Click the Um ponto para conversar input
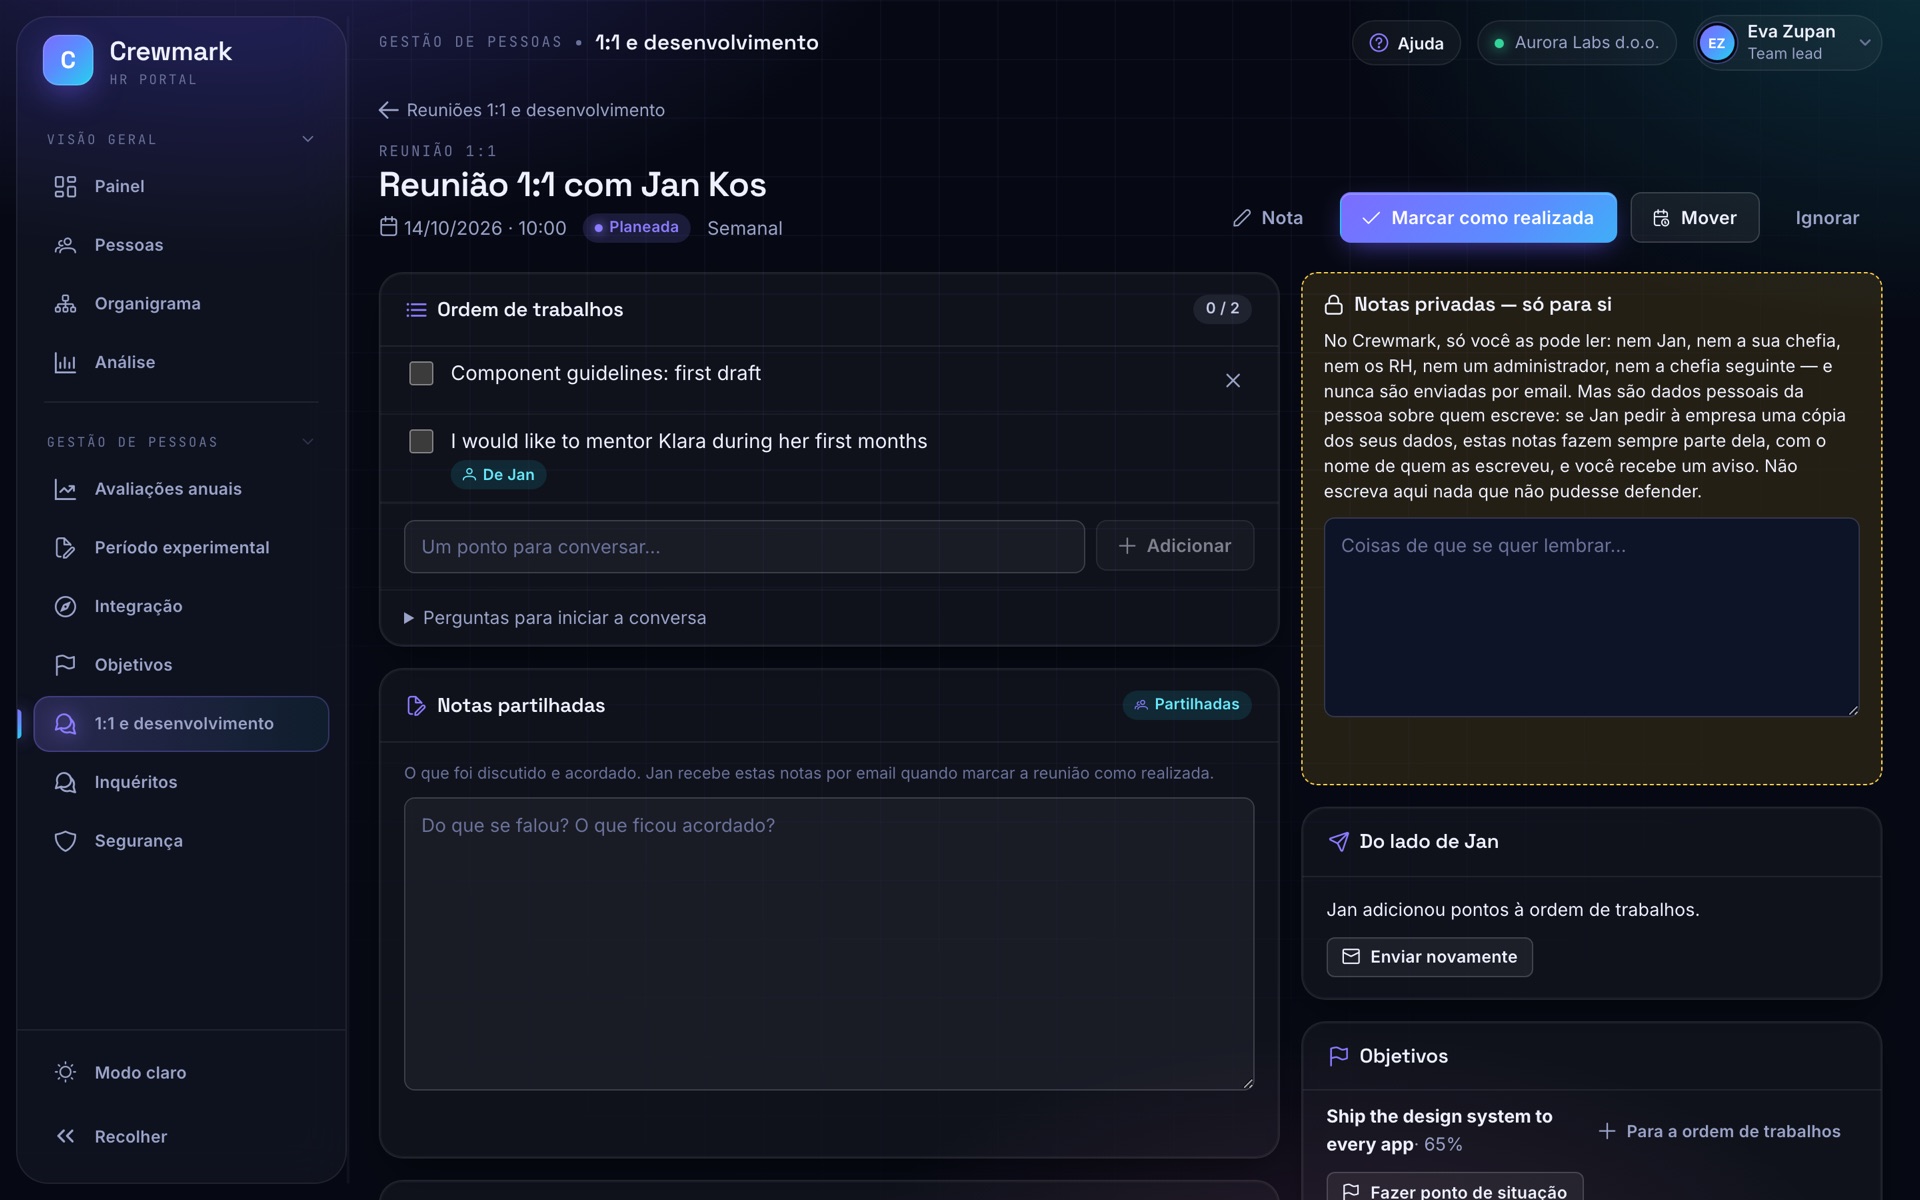Image resolution: width=1920 pixels, height=1200 pixels. [x=744, y=547]
